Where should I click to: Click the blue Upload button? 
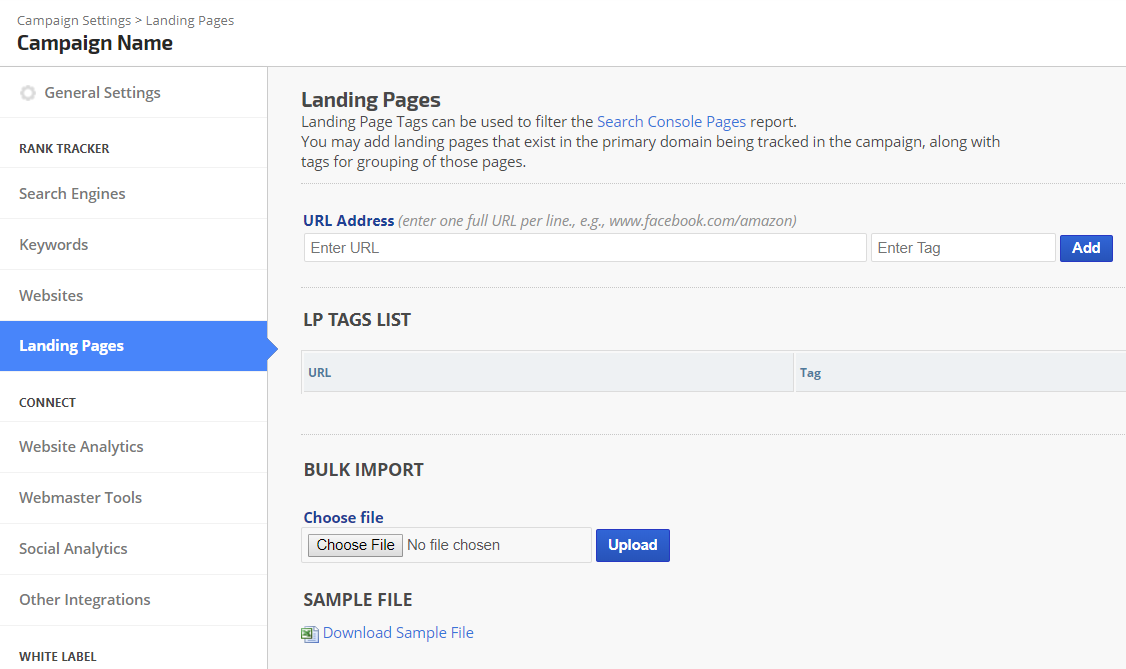[632, 545]
